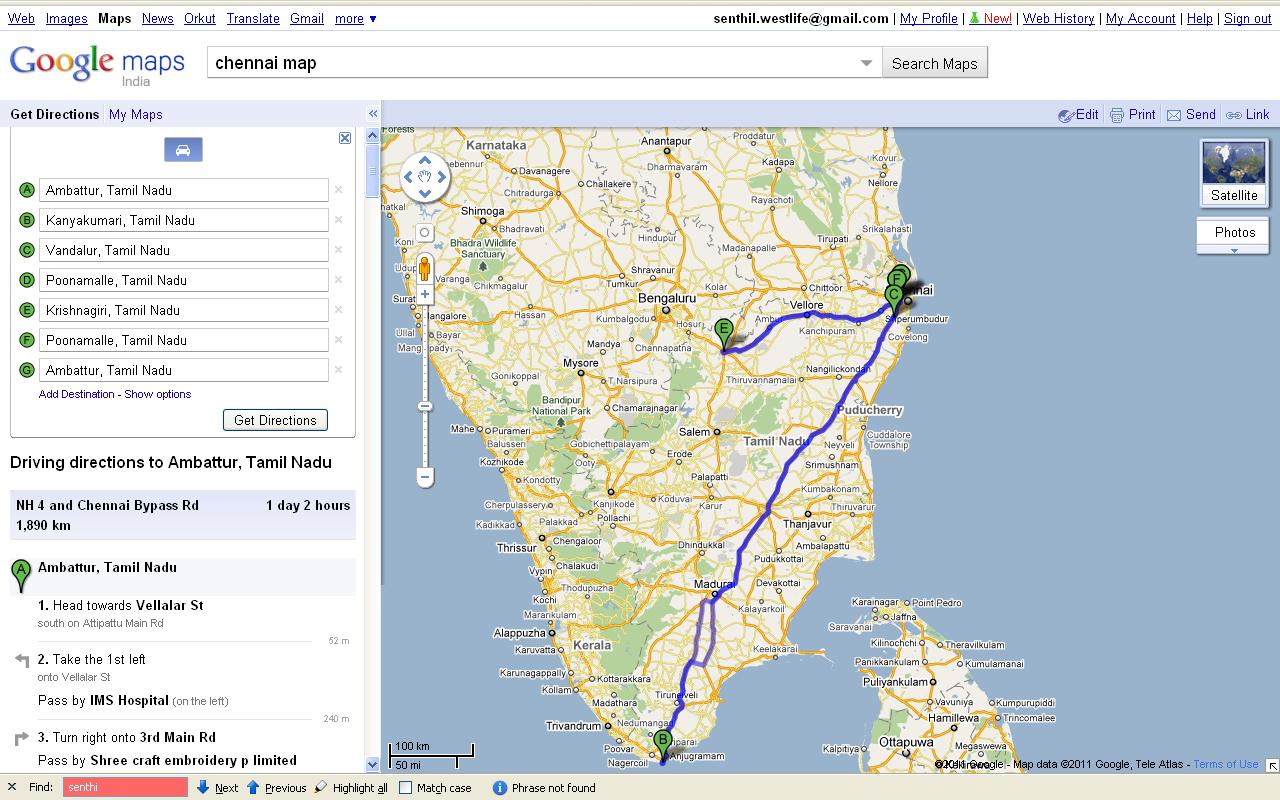Click map marker B at Kanyakumari
1280x800 pixels.
pos(662,746)
